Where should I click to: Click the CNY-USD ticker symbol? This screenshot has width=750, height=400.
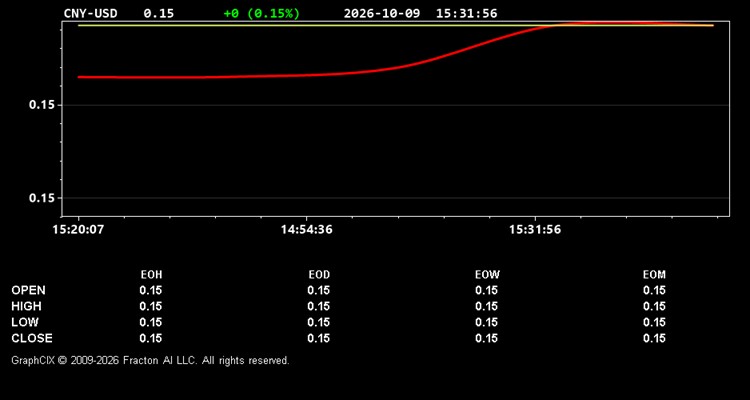(x=90, y=13)
